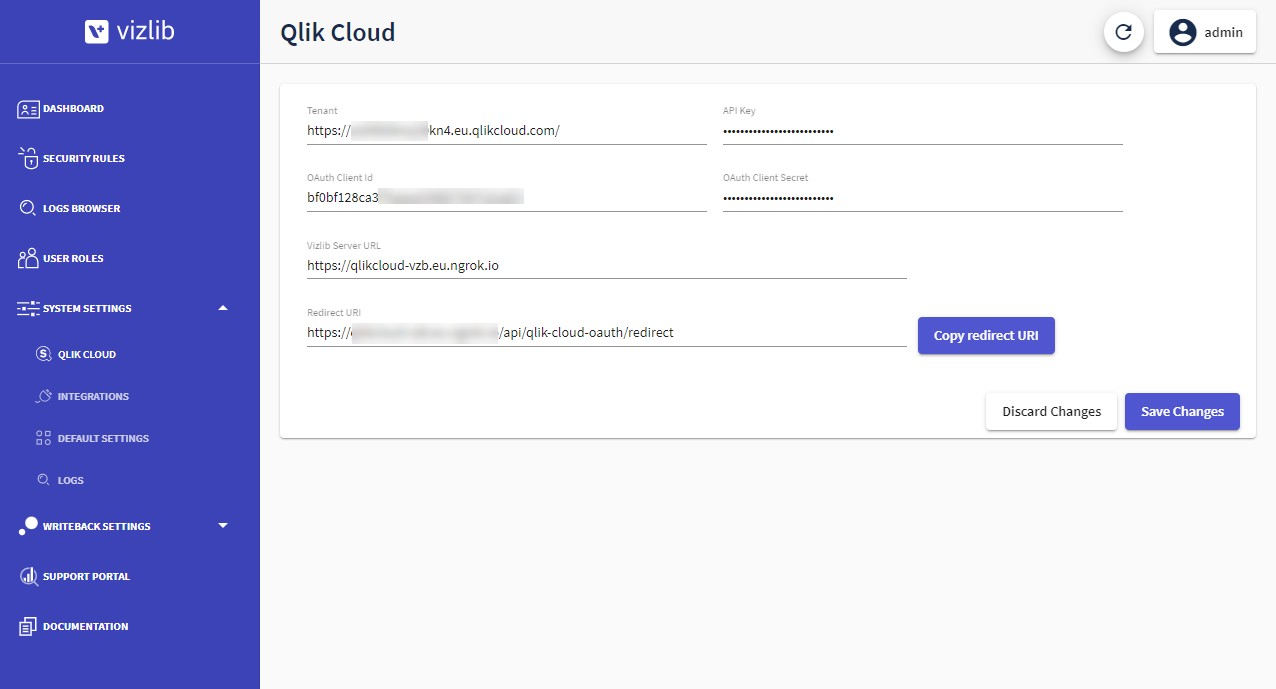Click the Logs Browser magnifier icon

(28, 208)
